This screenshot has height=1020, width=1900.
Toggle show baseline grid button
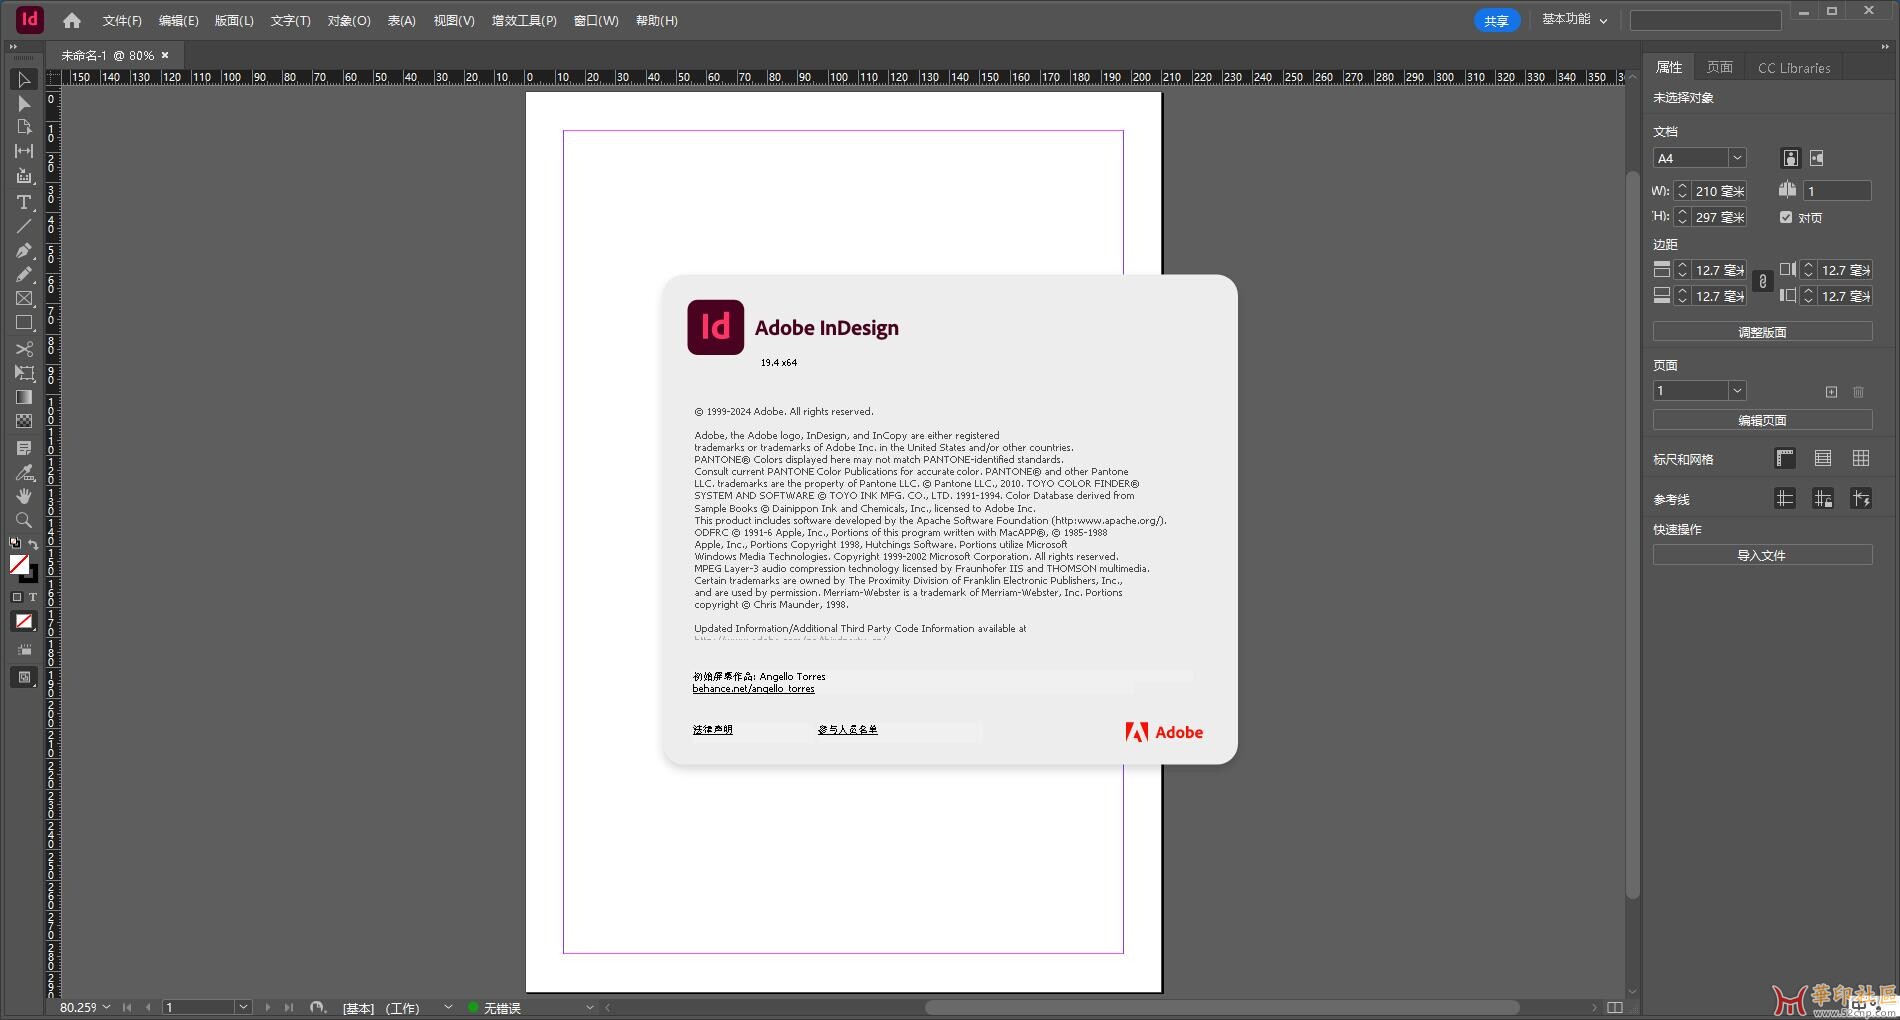pos(1823,459)
